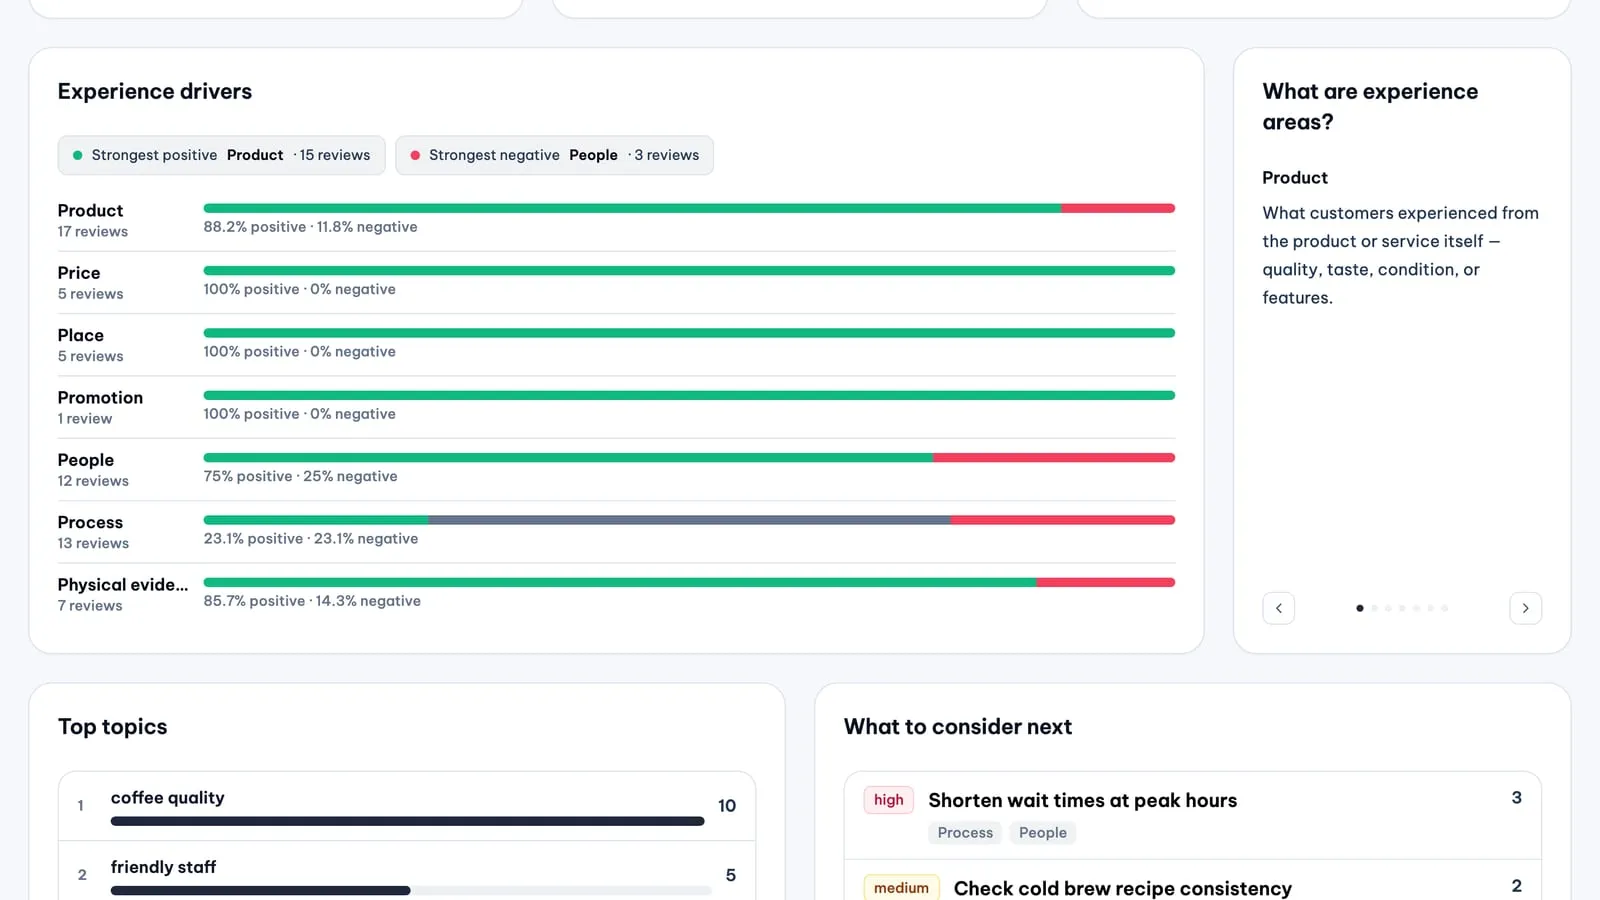Open 'Check cold brew recipe consistency'
This screenshot has height=900, width=1600.
coord(1122,888)
